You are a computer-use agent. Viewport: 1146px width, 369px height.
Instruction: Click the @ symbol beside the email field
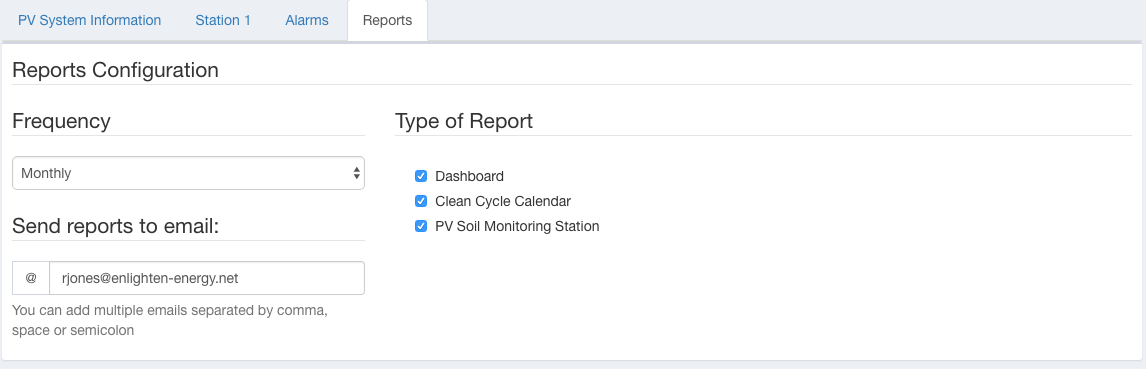coord(31,278)
